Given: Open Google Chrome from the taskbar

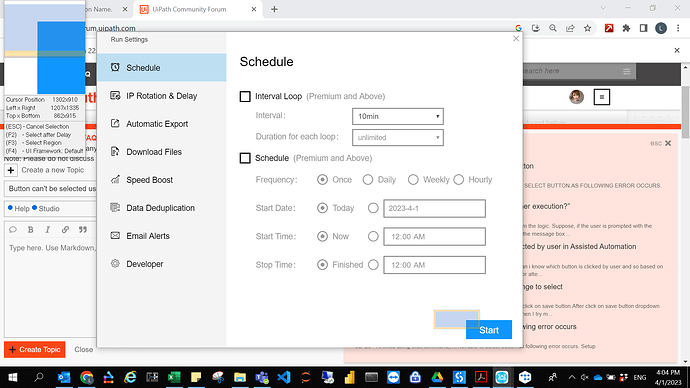Looking at the screenshot, I should point(87,377).
